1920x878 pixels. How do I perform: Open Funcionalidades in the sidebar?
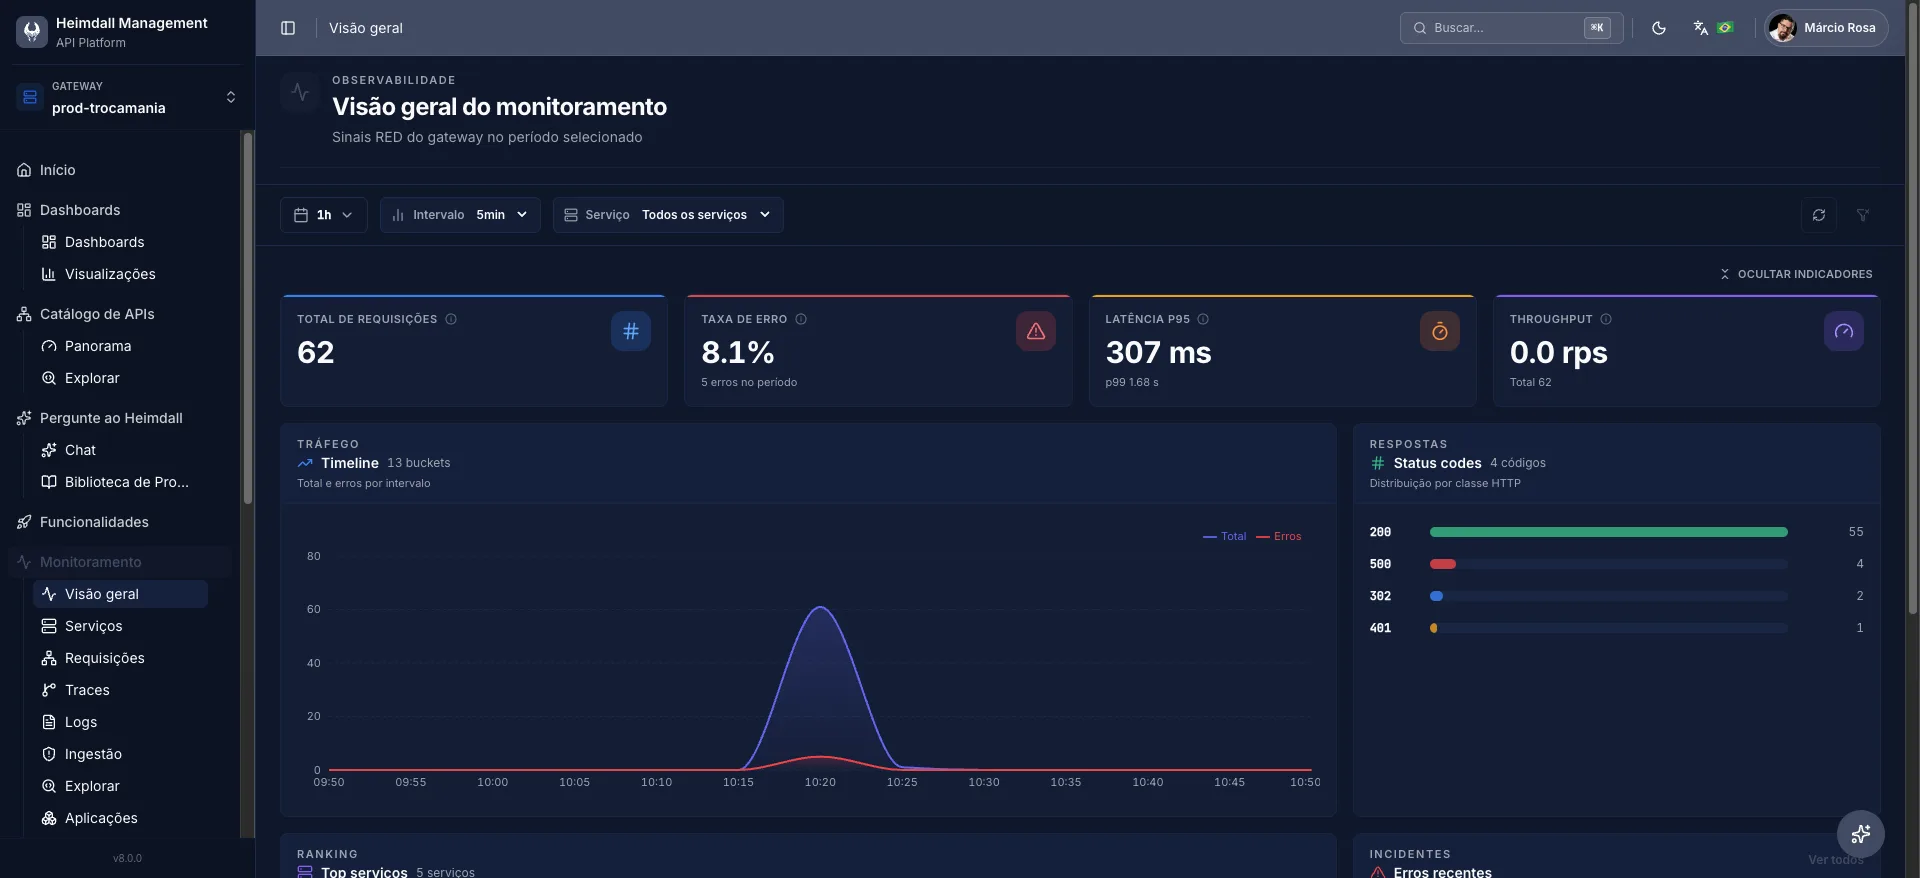point(120,522)
